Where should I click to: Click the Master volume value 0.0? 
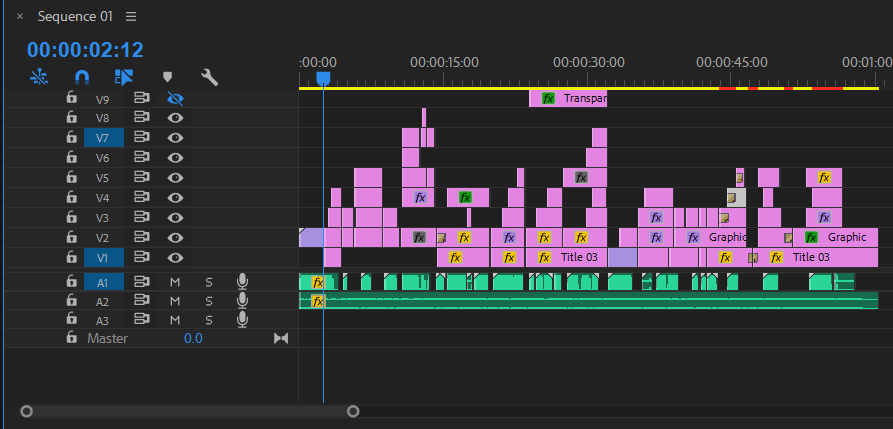193,339
